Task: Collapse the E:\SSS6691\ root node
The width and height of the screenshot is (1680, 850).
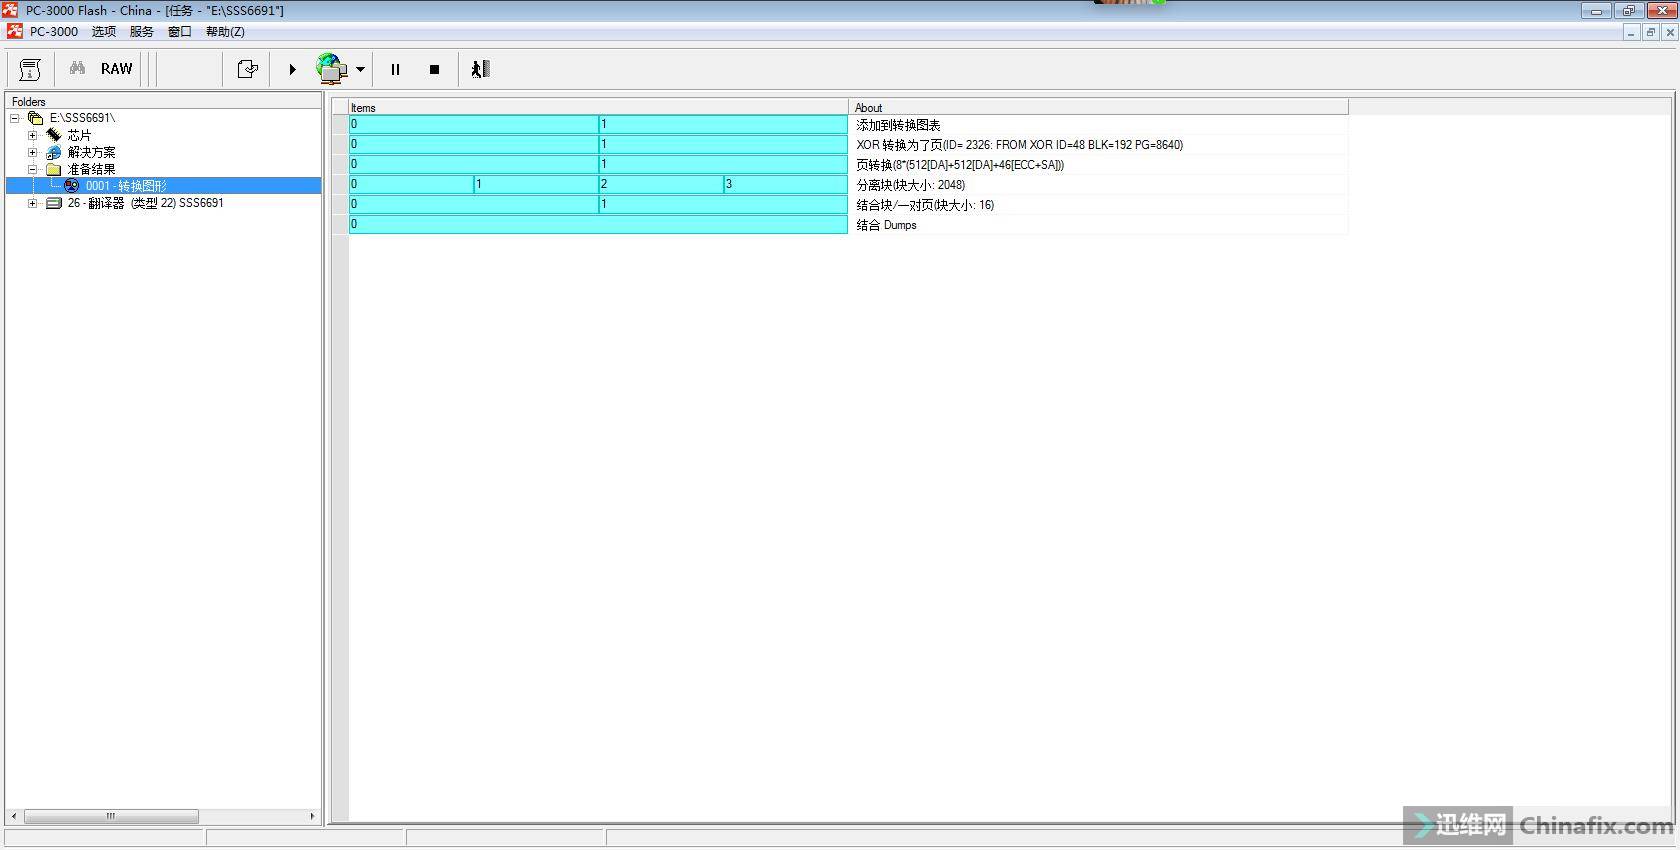Action: click(15, 118)
